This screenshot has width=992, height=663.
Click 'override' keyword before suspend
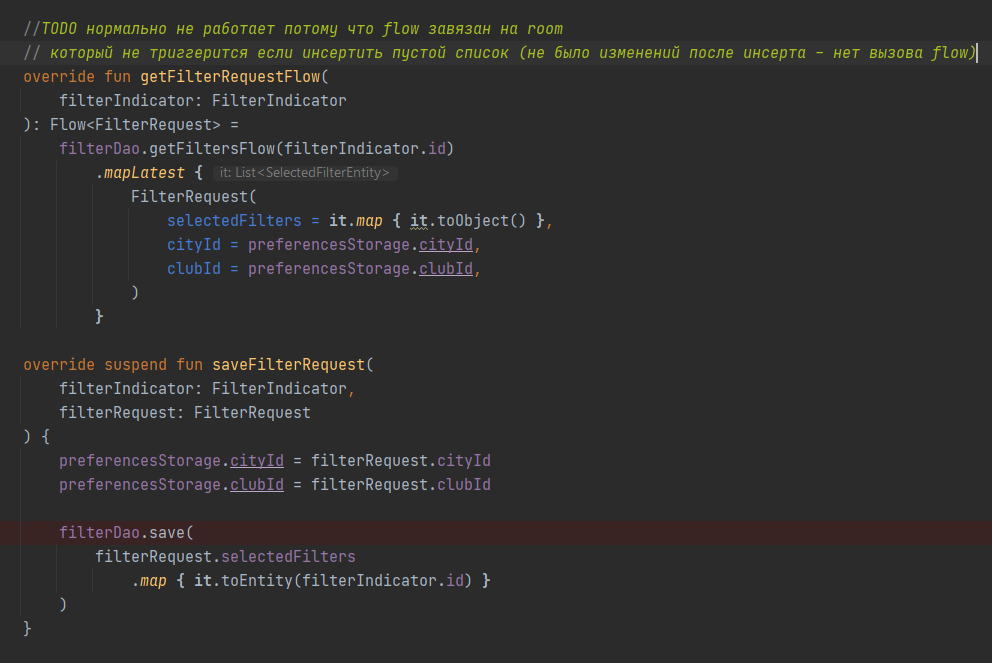click(59, 366)
